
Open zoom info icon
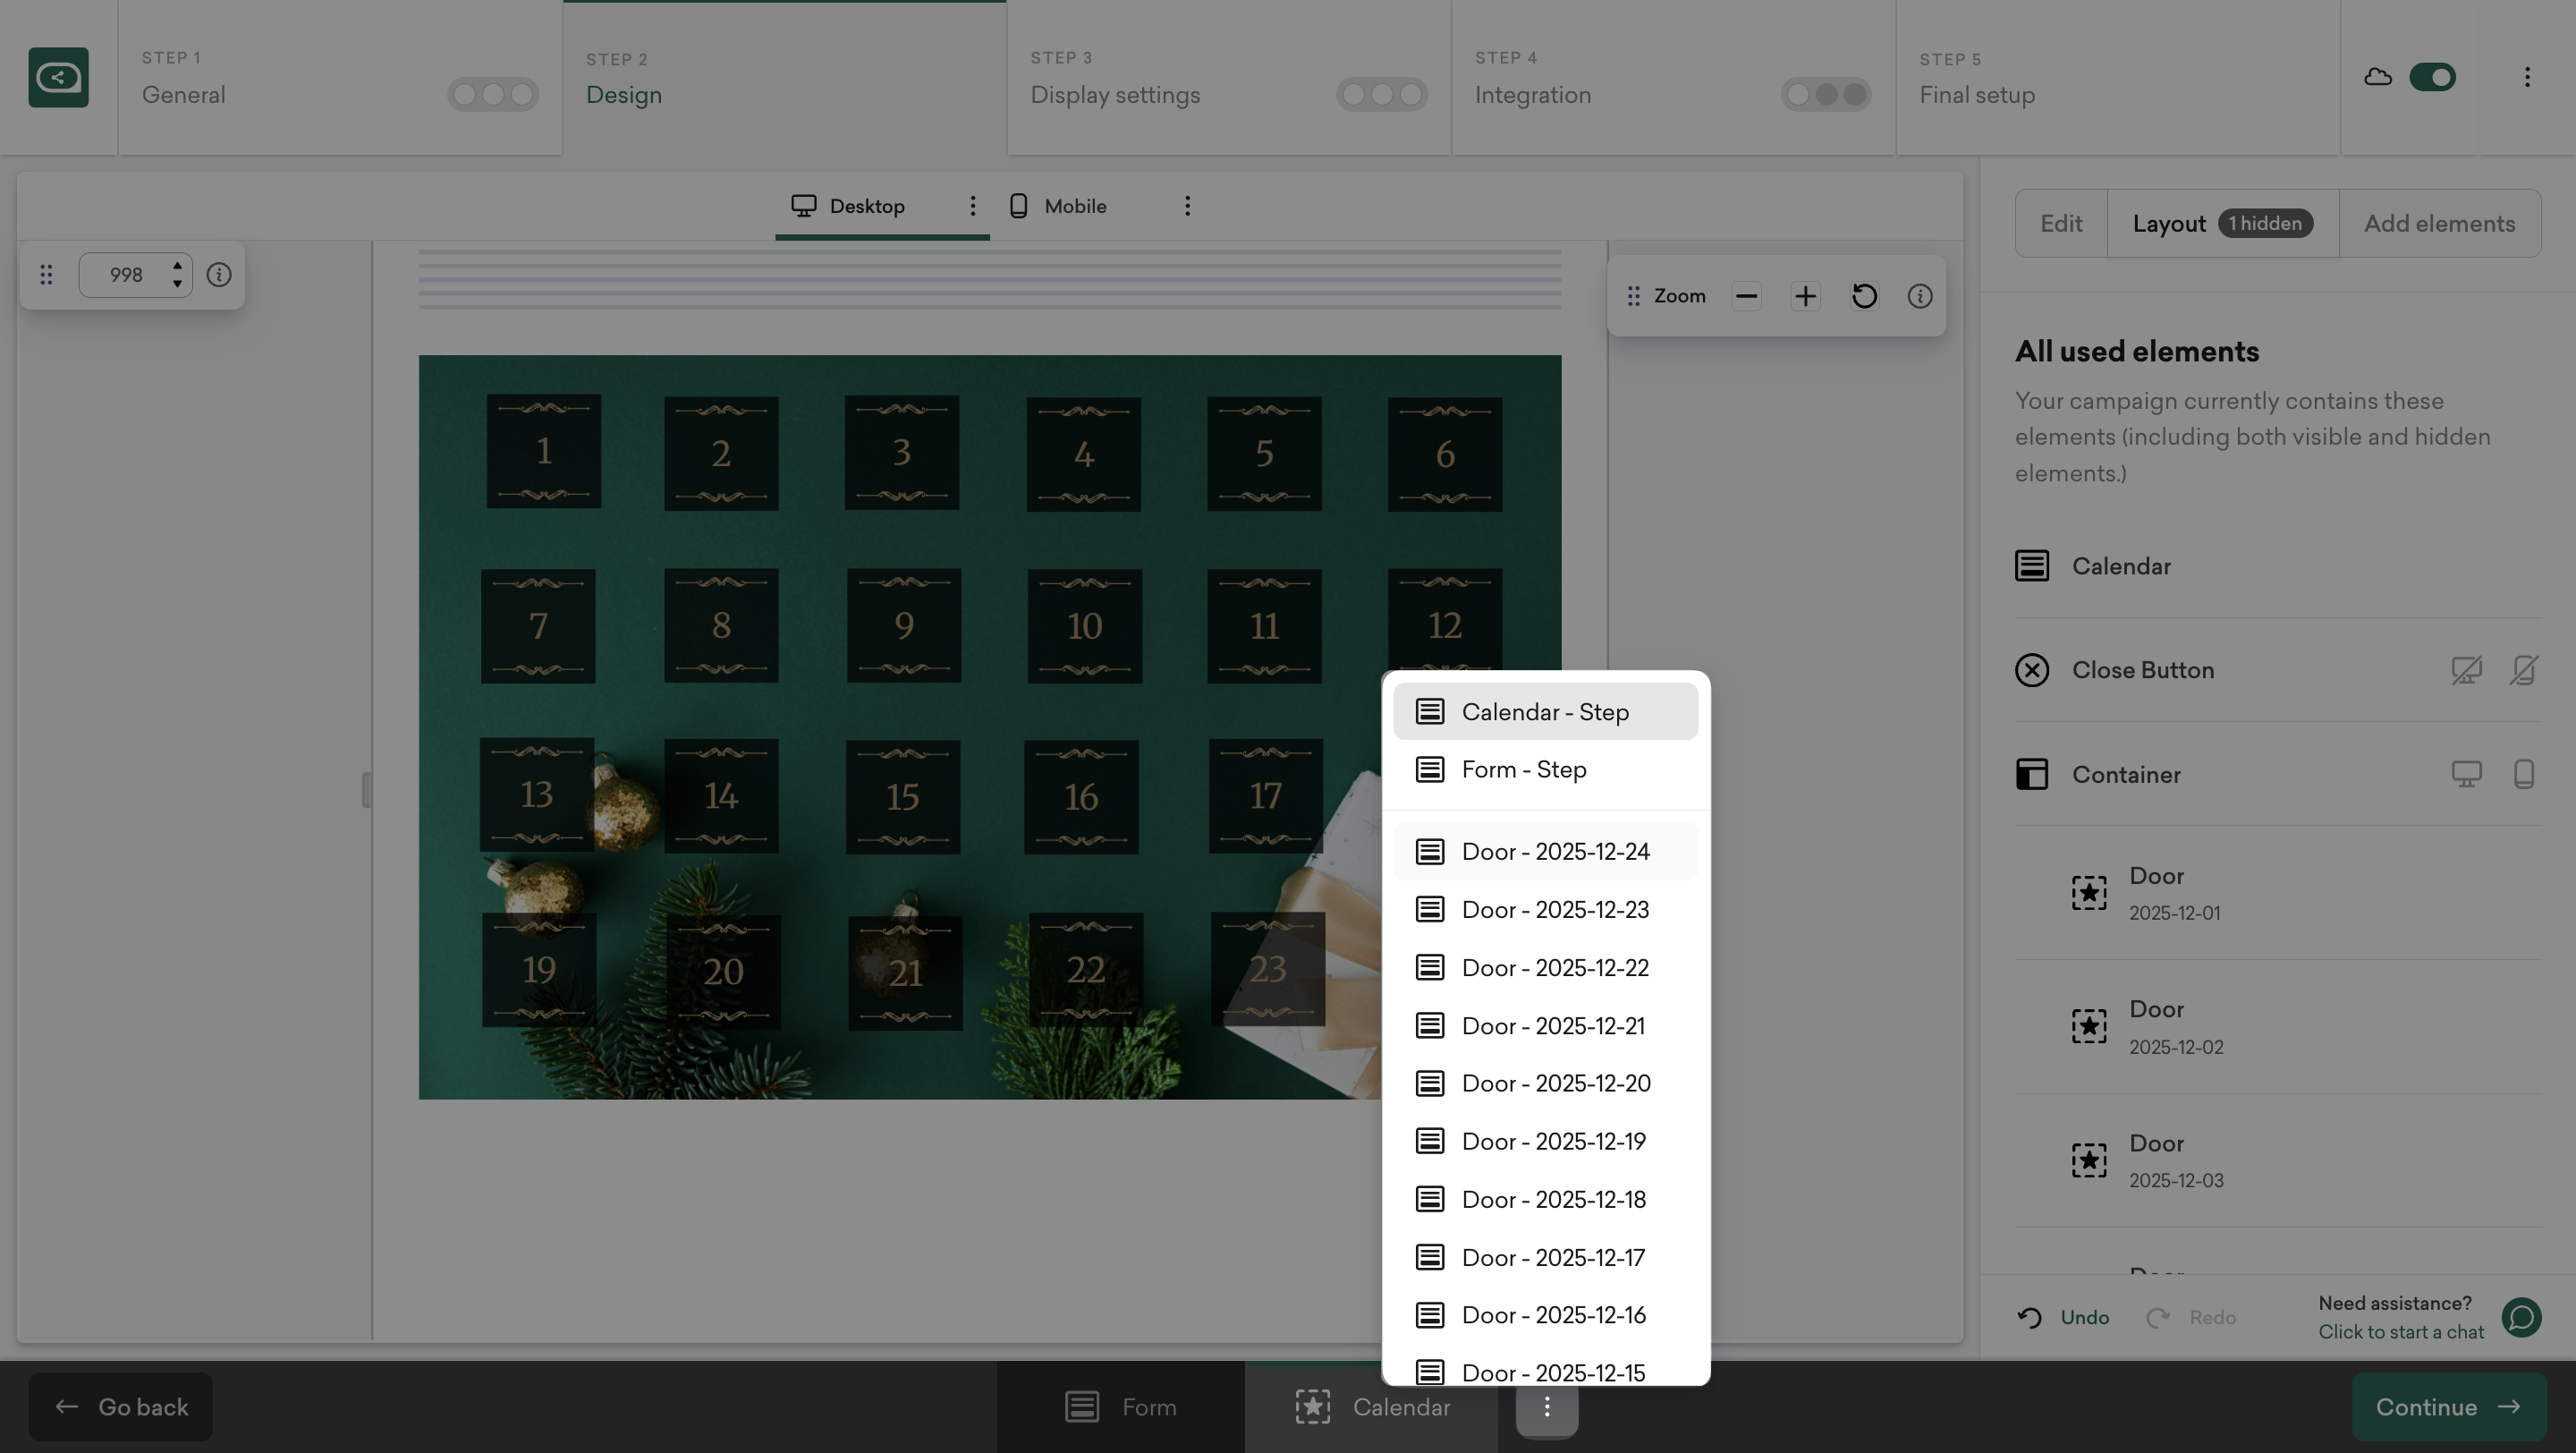tap(1919, 296)
